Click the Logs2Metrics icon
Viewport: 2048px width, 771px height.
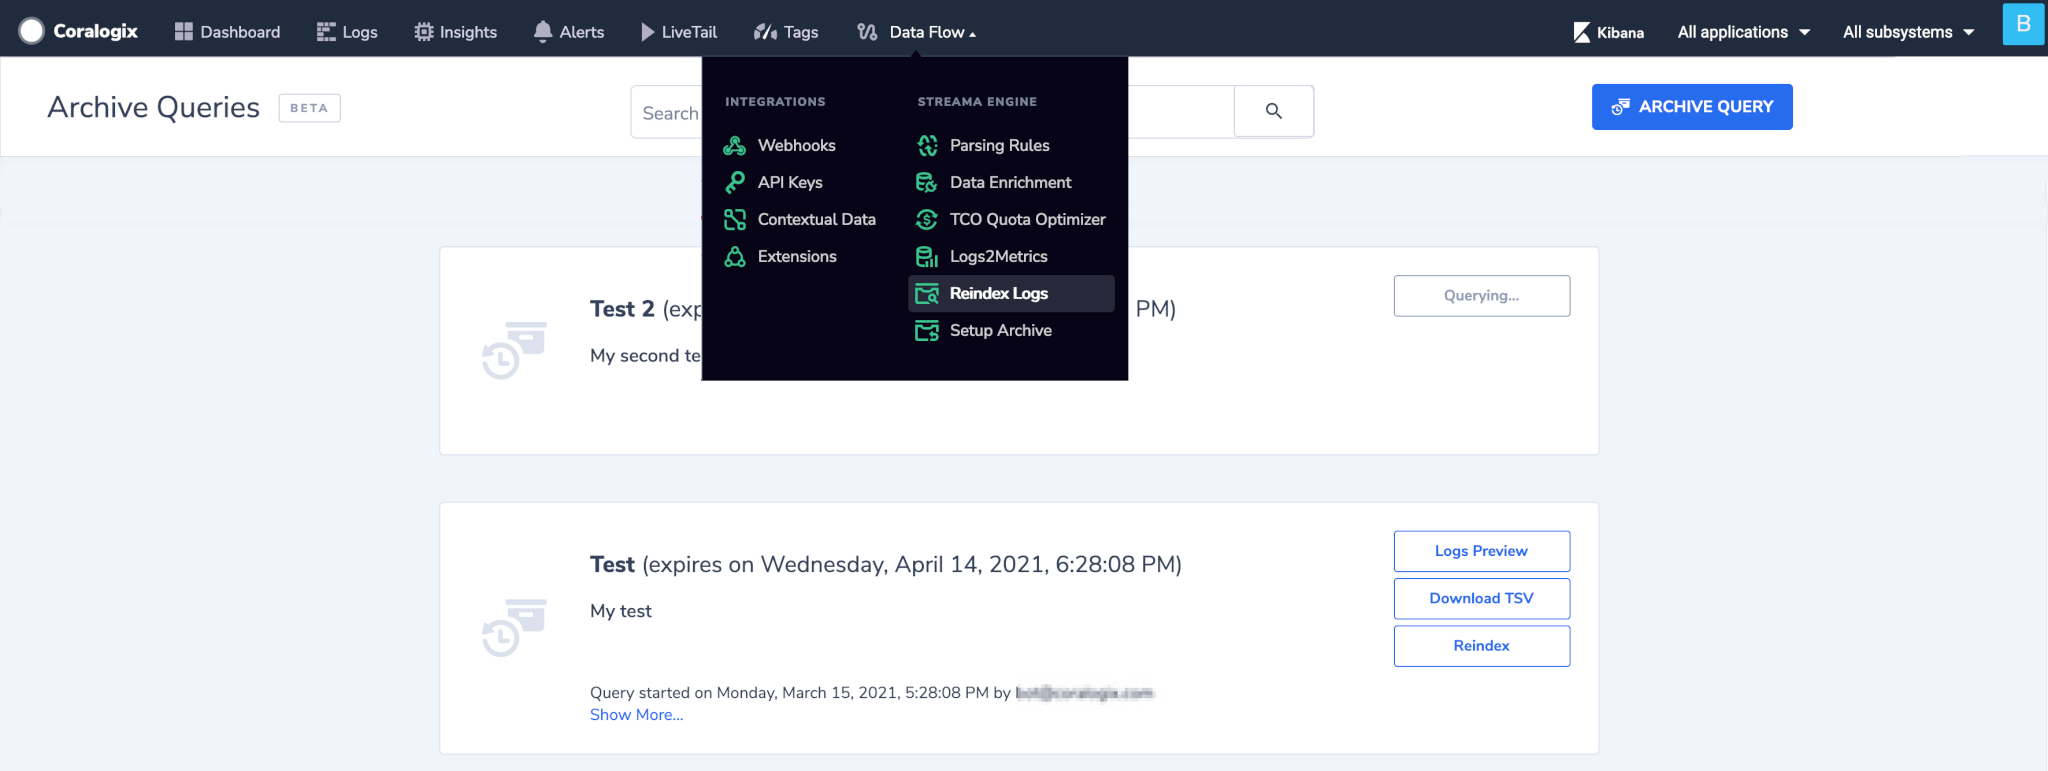point(927,256)
